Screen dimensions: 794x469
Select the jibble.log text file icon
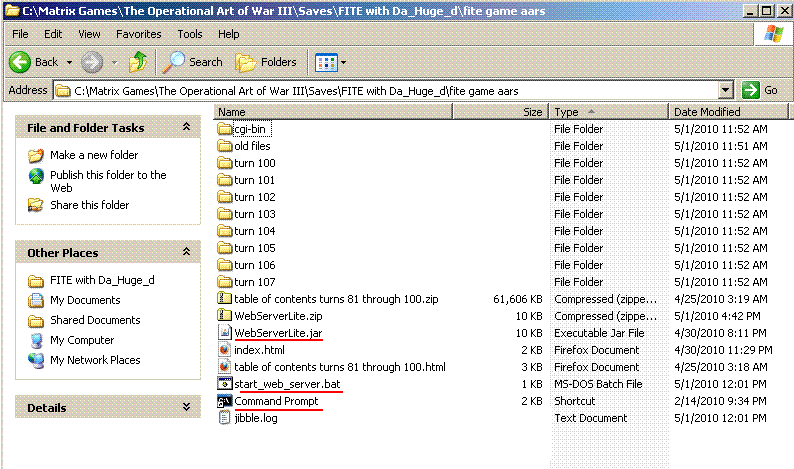tap(224, 418)
